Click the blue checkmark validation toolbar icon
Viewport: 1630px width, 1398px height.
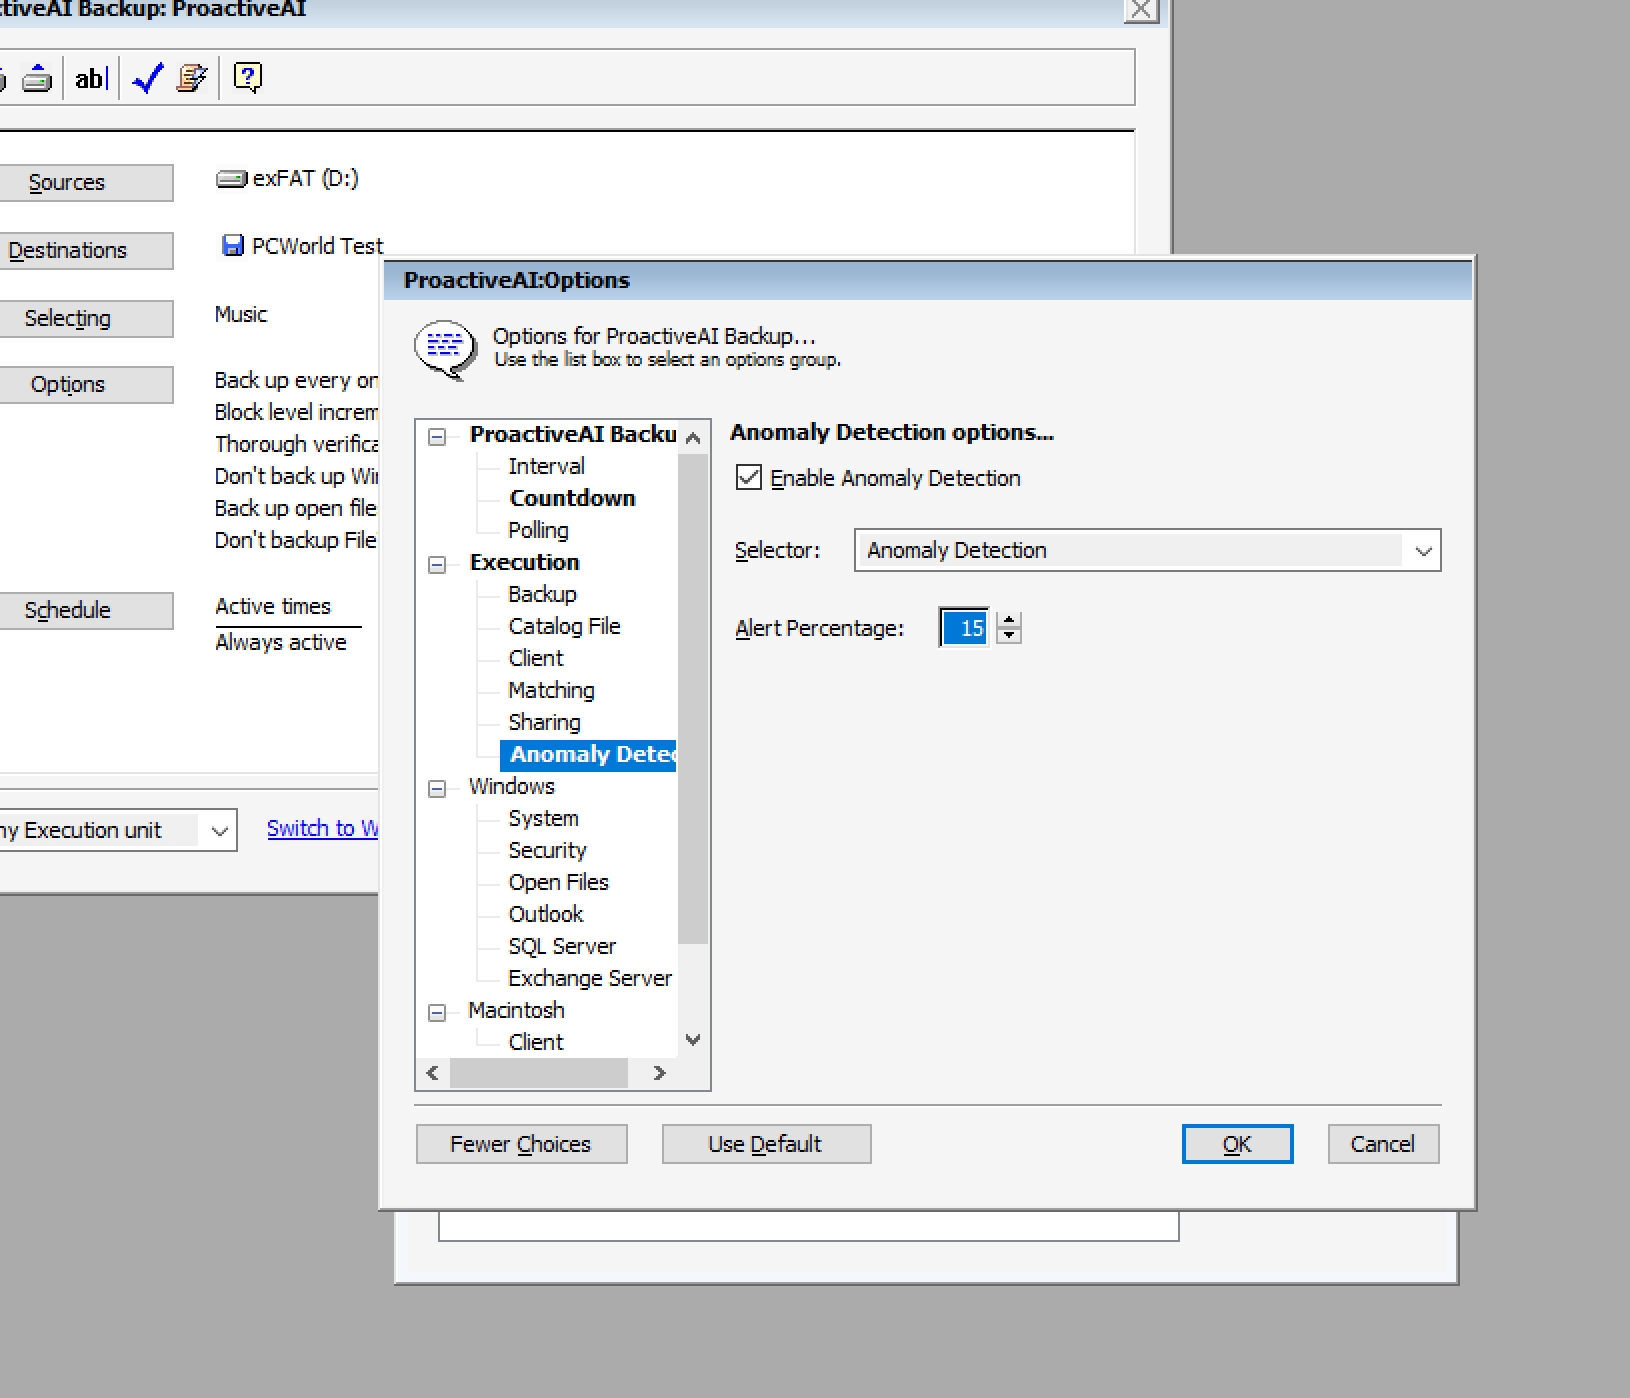(146, 77)
